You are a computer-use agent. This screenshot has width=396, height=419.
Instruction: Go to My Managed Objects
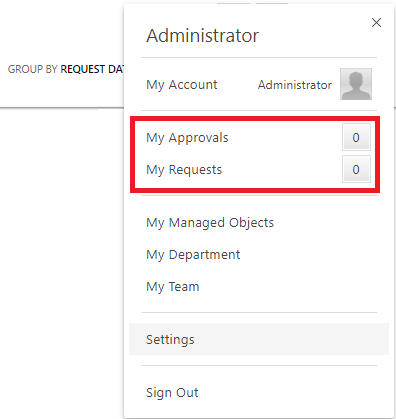[210, 223]
